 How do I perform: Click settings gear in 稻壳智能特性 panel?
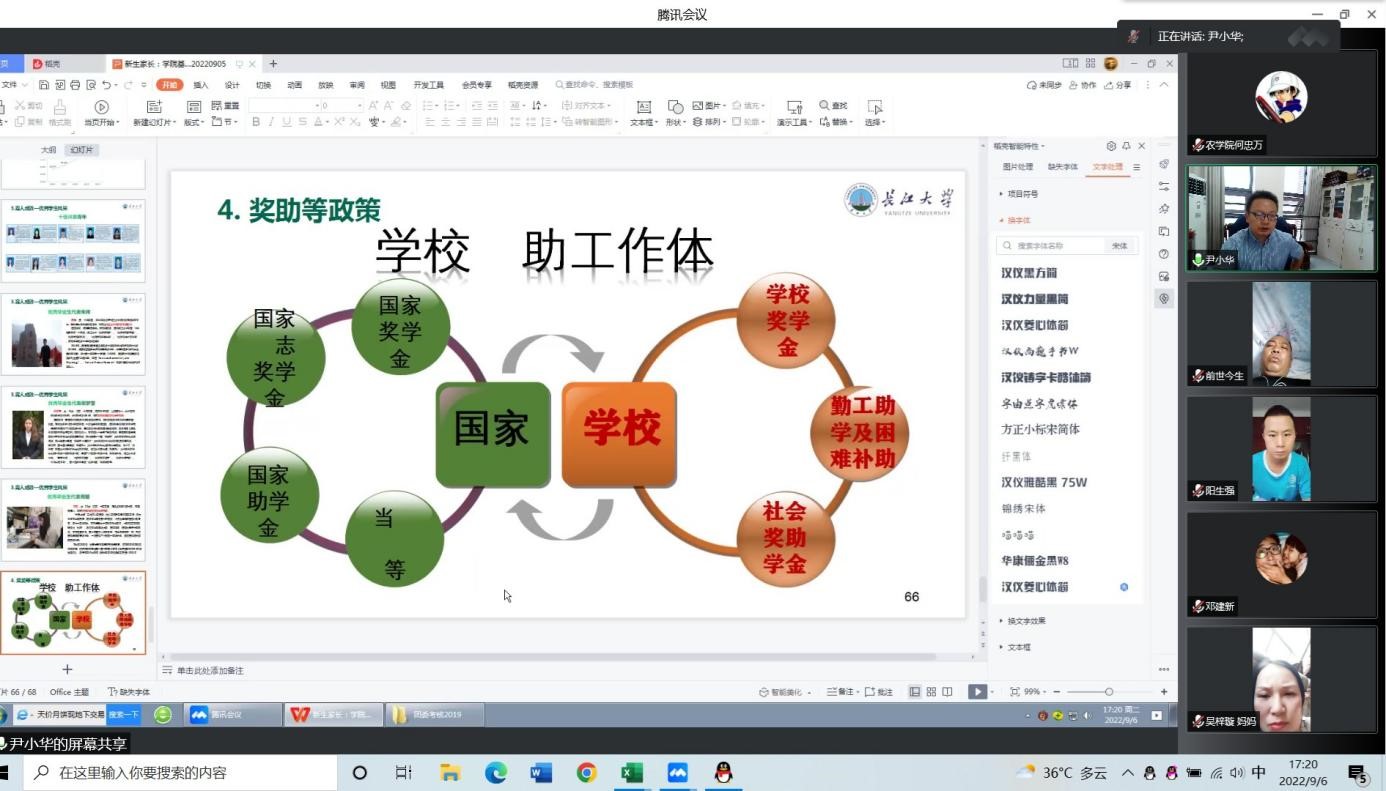(x=1111, y=146)
